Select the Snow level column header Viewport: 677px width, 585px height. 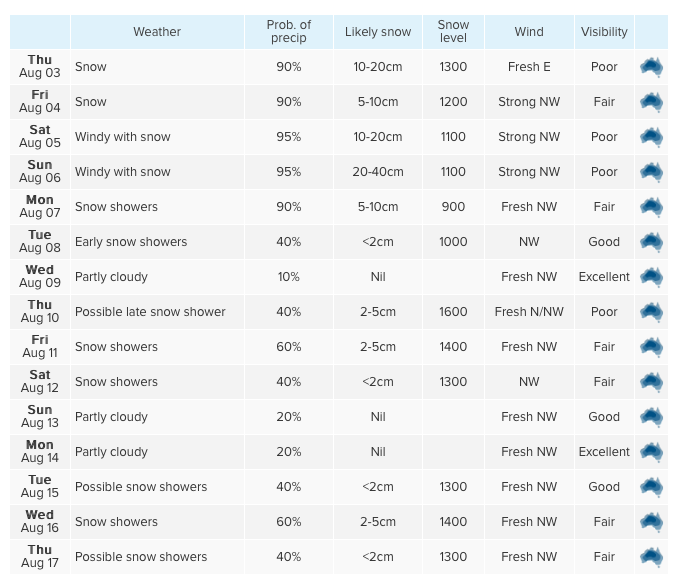point(453,32)
